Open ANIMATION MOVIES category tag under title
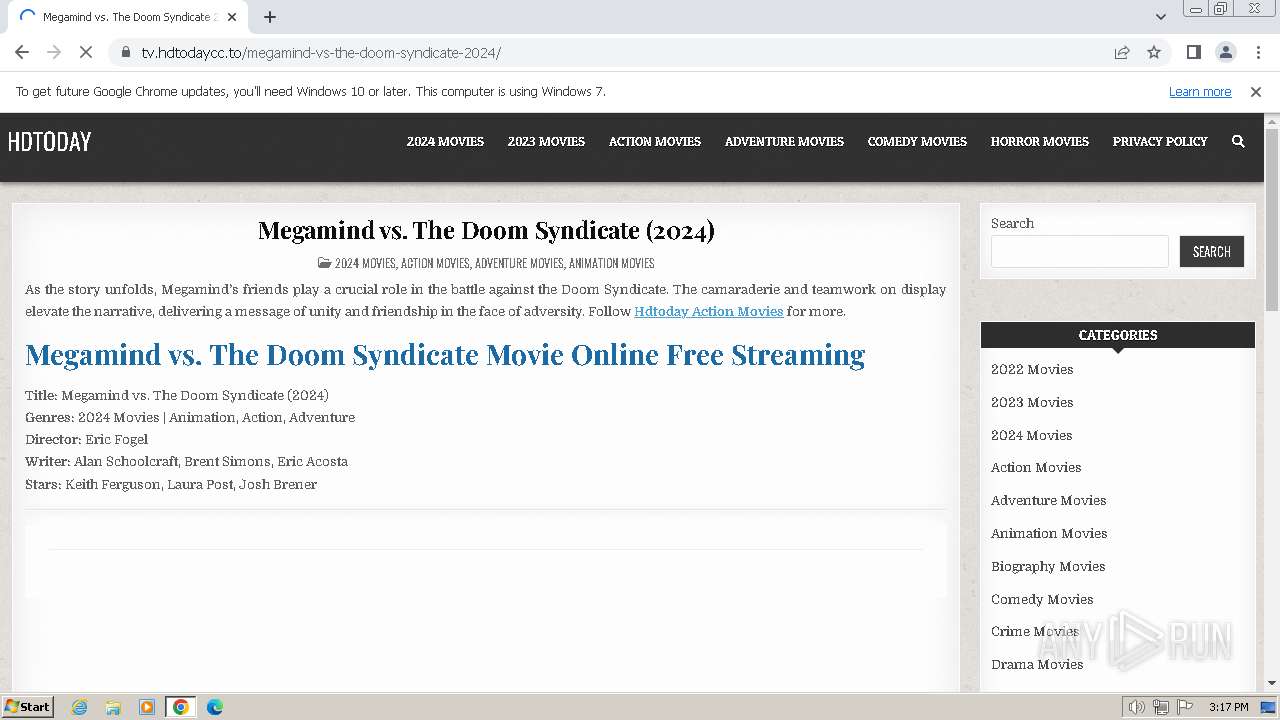The height and width of the screenshot is (720, 1280). click(611, 264)
